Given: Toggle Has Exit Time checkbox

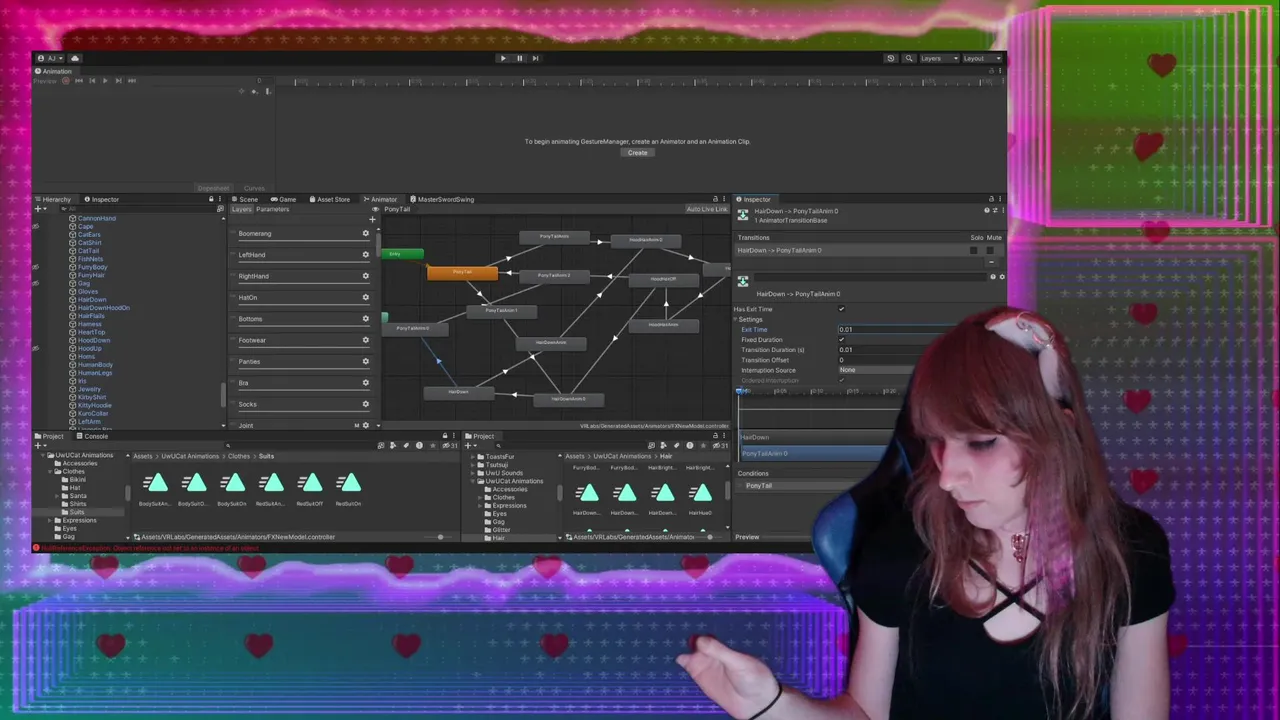Looking at the screenshot, I should pos(841,309).
